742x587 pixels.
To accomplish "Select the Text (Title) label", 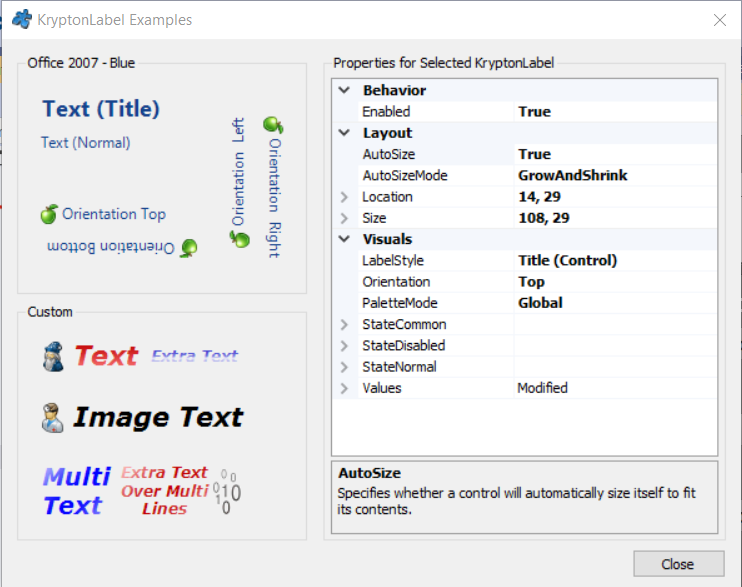I will click(x=101, y=109).
